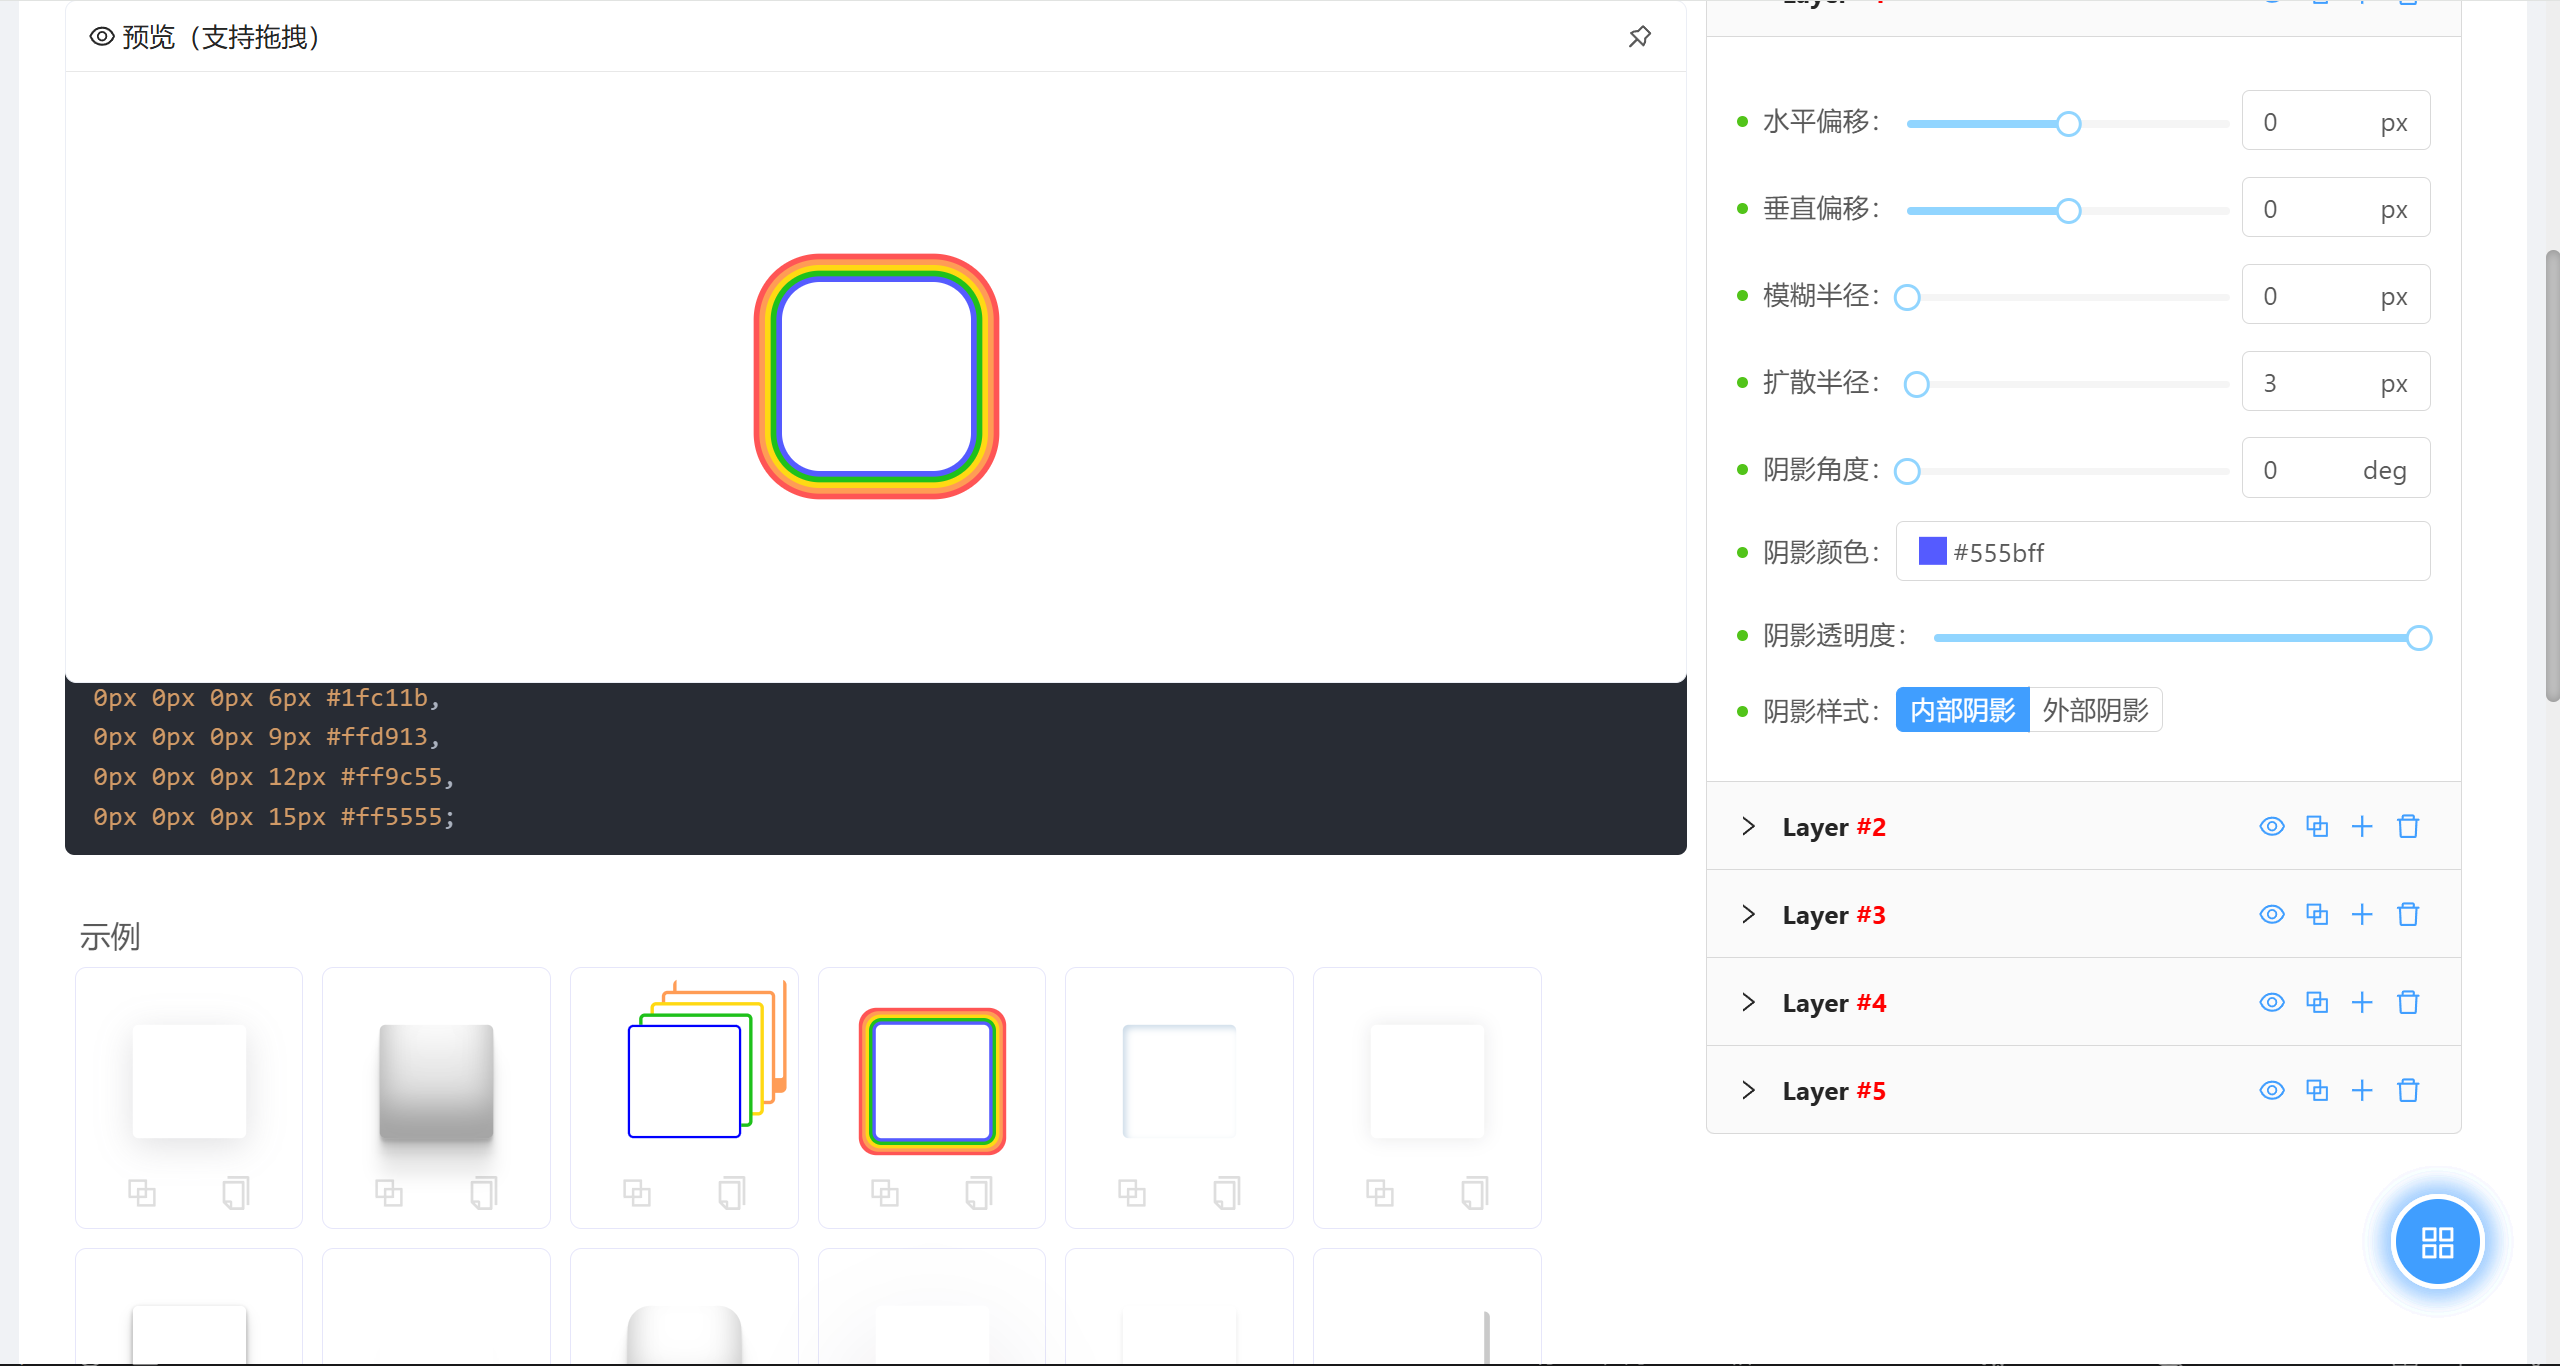Add a new layer after Layer #3
Viewport: 2560px width, 1366px height.
[2362, 914]
